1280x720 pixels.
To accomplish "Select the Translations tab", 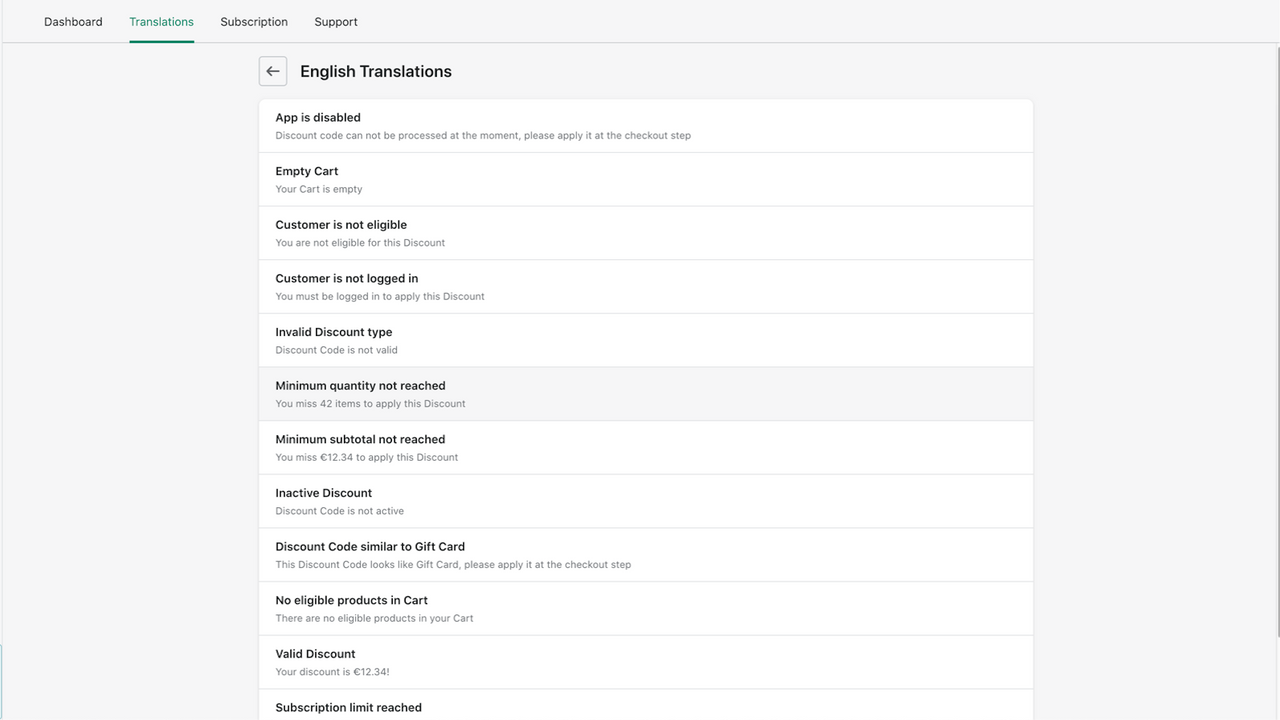I will [x=161, y=21].
